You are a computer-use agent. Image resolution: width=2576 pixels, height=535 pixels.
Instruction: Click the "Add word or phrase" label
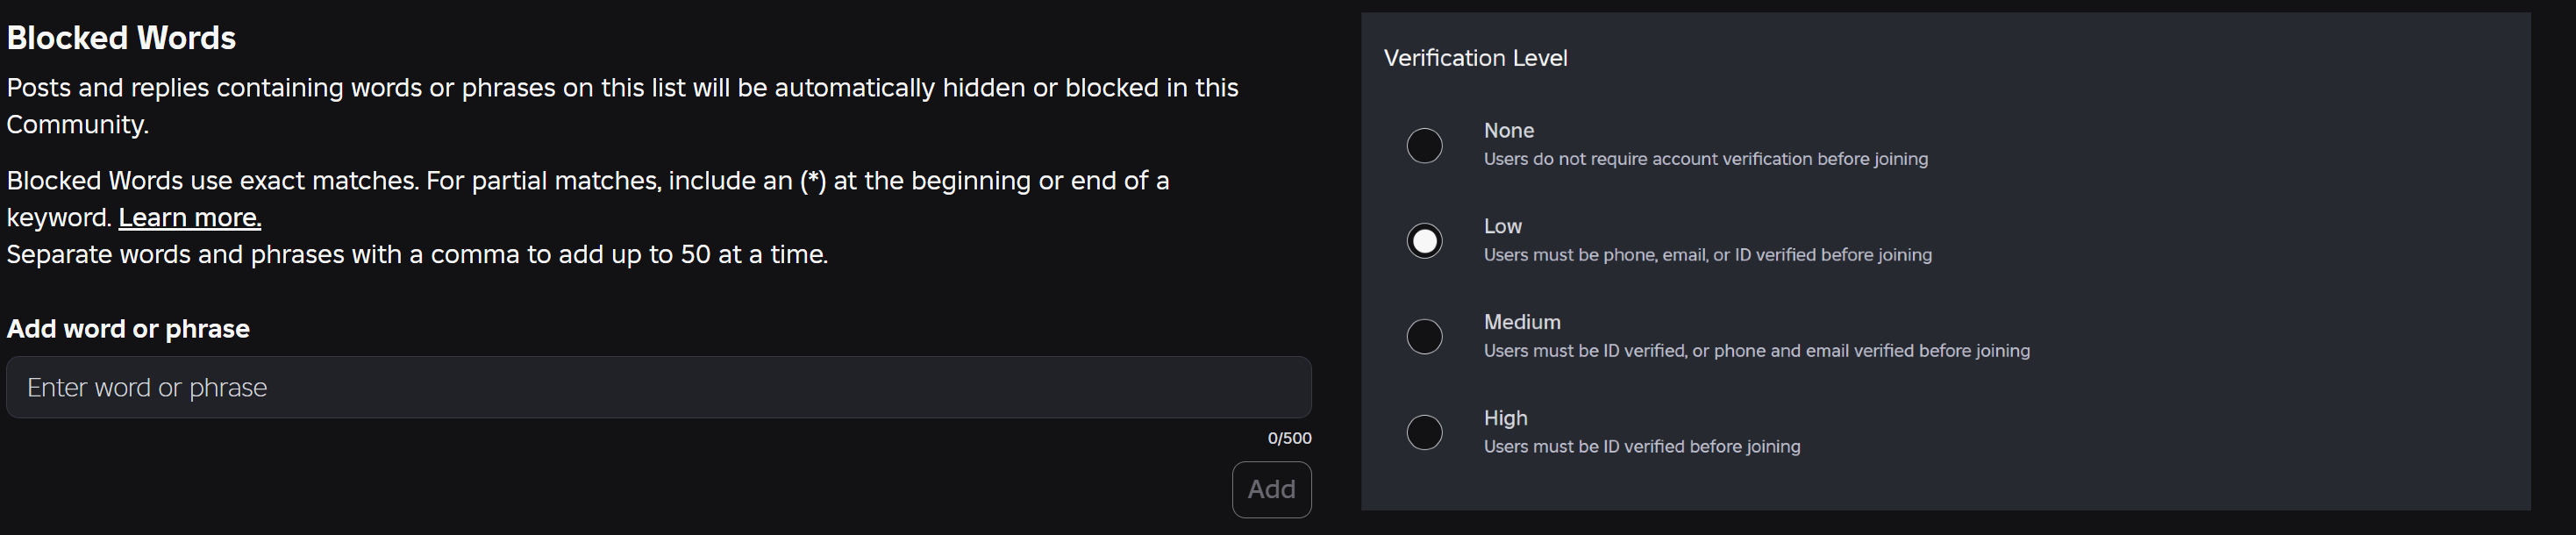128,329
